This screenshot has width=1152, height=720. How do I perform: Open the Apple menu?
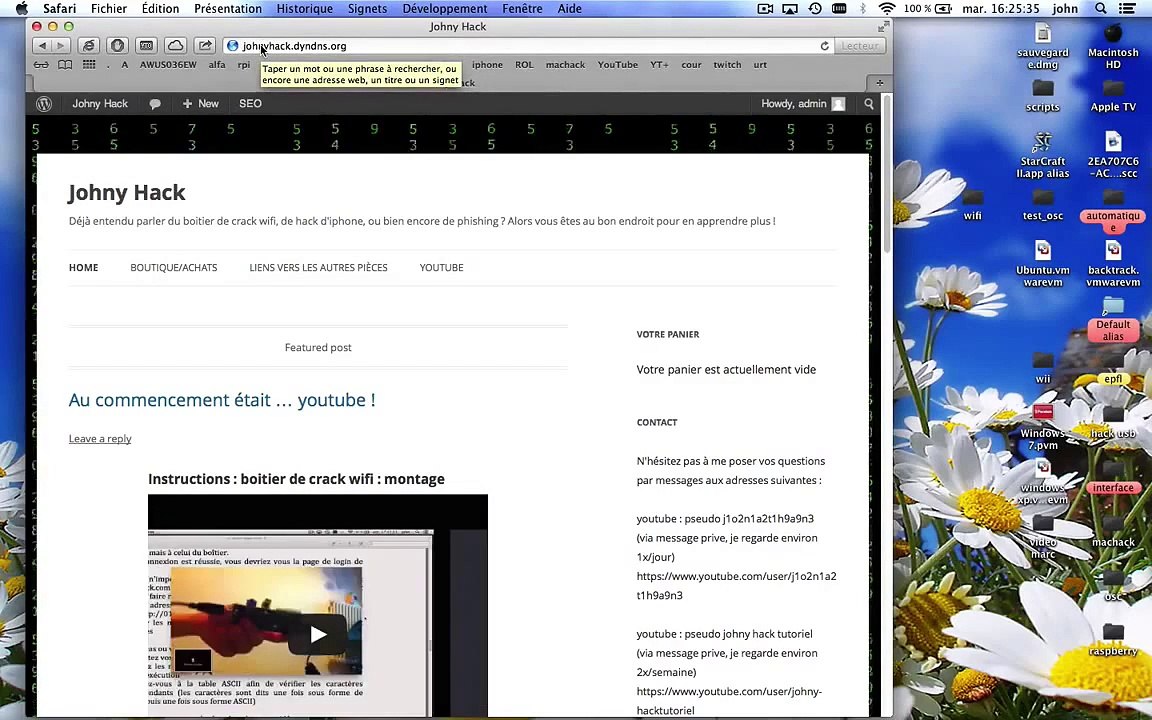pos(21,8)
